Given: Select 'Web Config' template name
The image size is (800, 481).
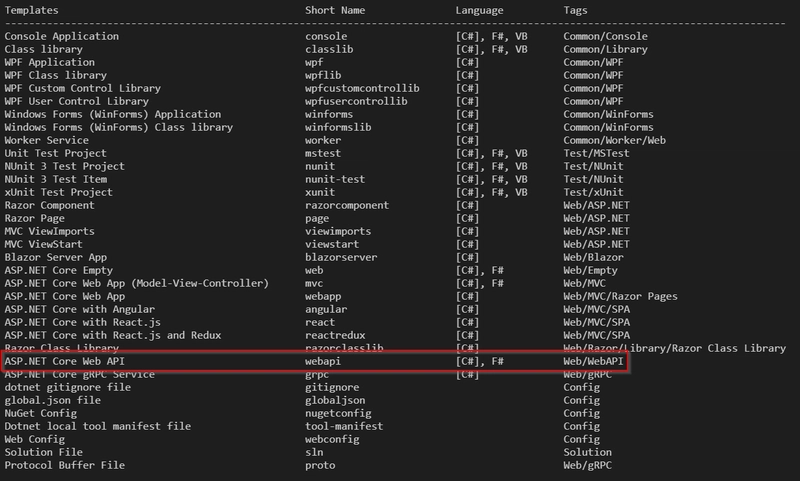Looking at the screenshot, I should coord(35,440).
